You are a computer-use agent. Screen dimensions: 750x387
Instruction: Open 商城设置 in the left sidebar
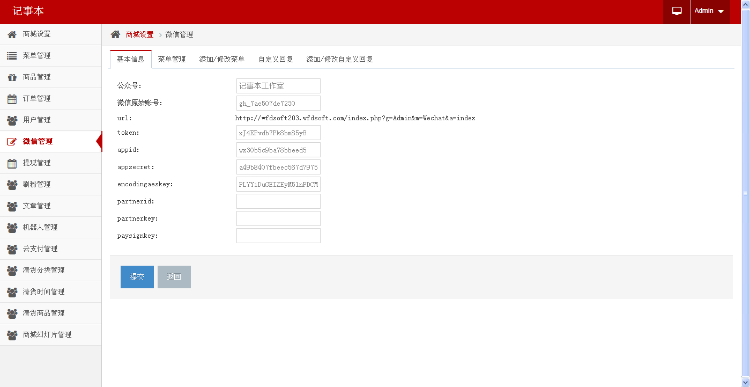pyautogui.click(x=50, y=34)
